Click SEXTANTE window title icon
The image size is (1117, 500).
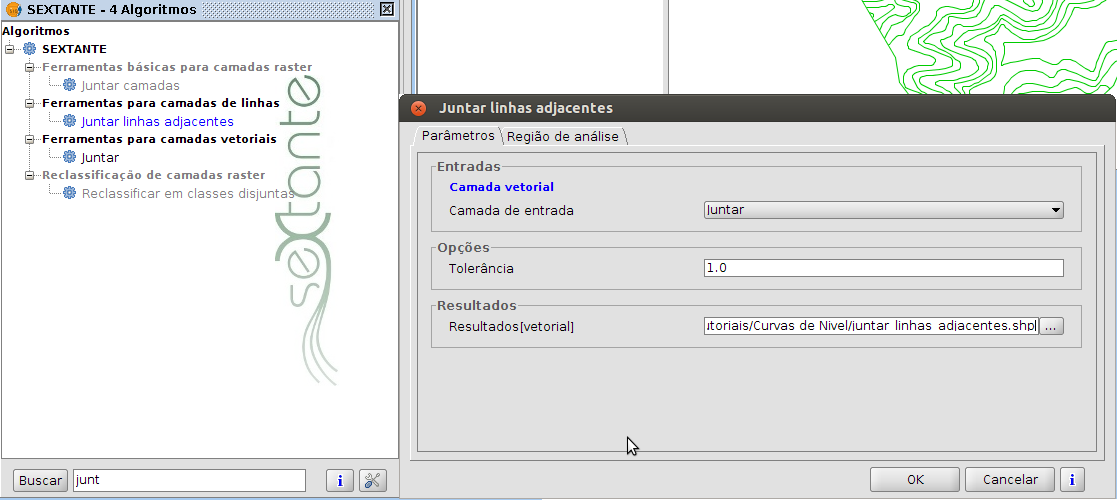(x=13, y=9)
